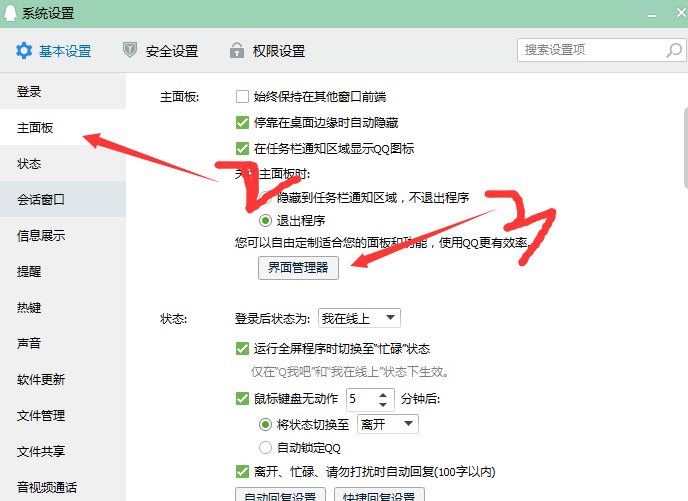688x501 pixels.
Task: Minimize the 系统设置 window
Action: pos(652,14)
